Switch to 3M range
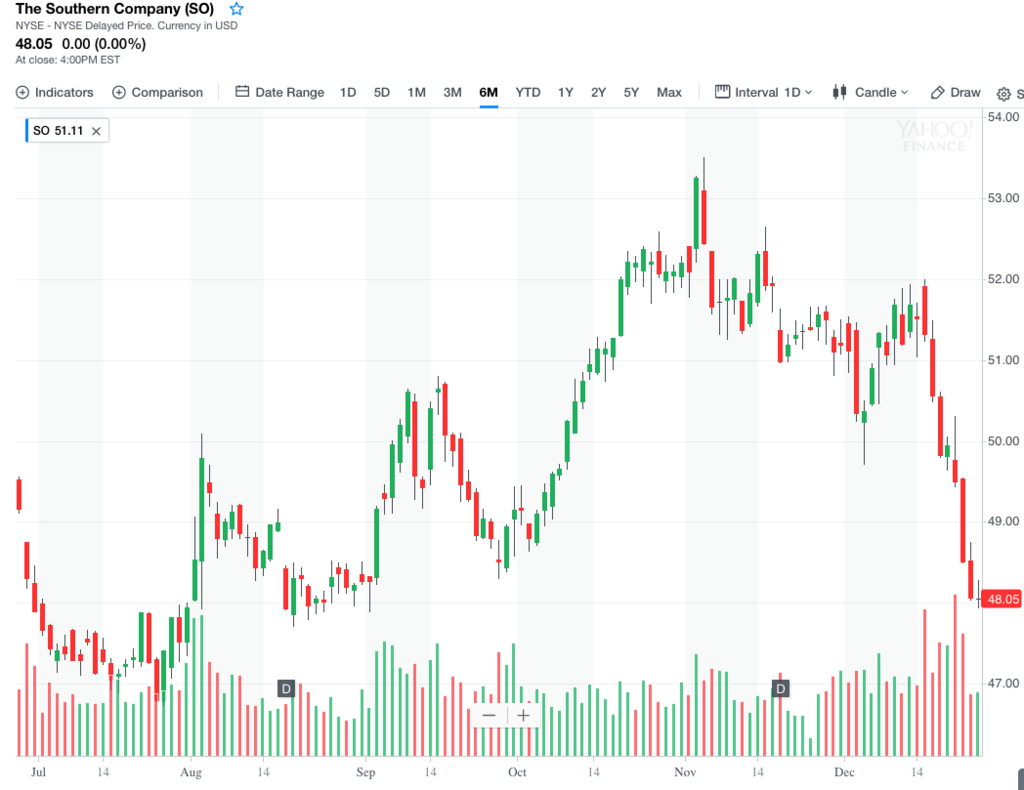 (x=453, y=92)
